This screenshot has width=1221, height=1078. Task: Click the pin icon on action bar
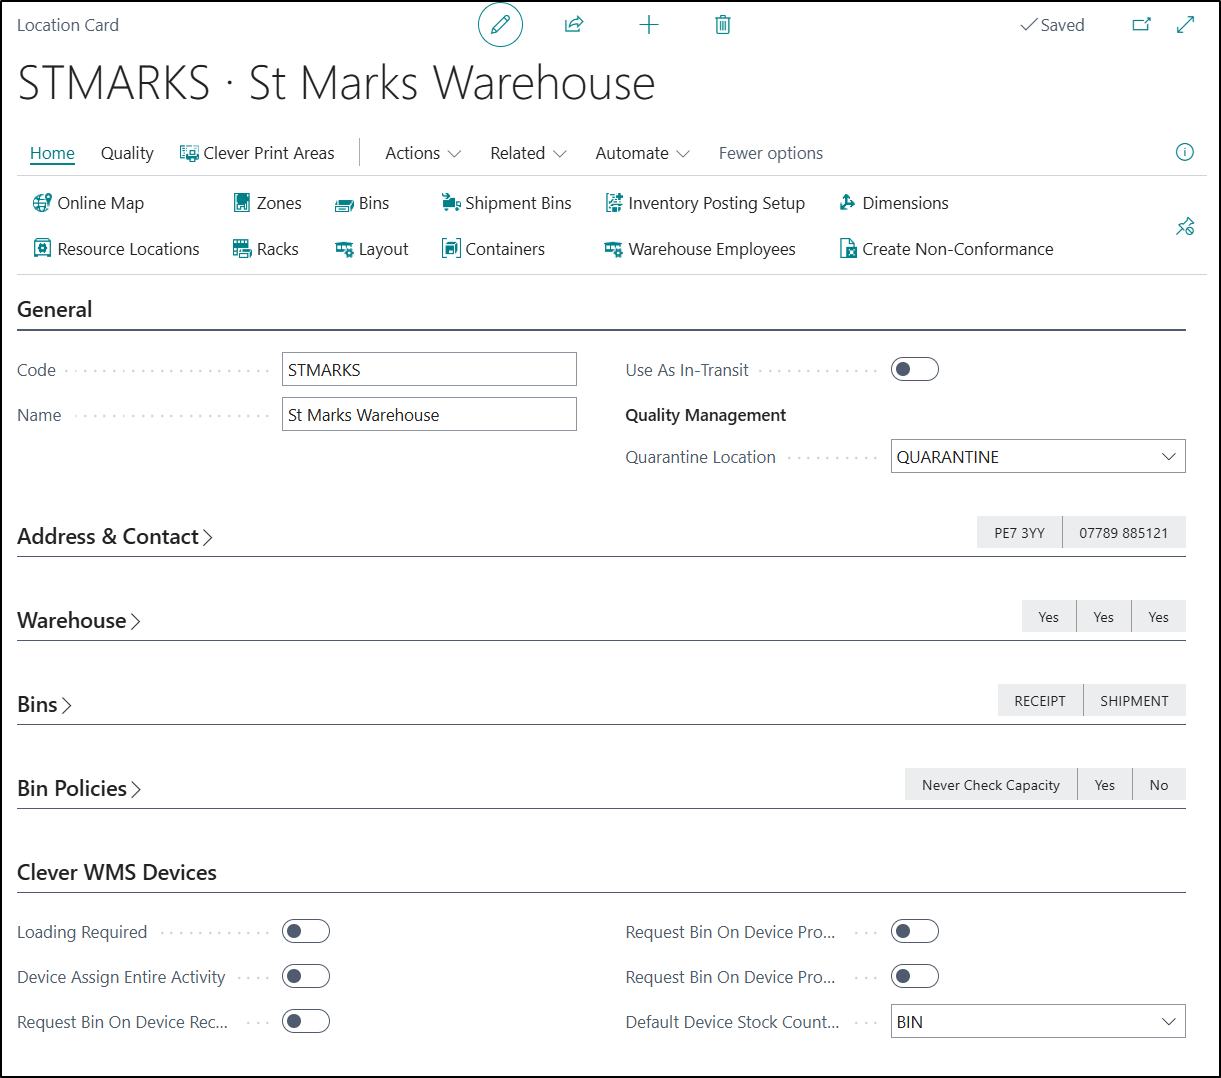point(1185,227)
